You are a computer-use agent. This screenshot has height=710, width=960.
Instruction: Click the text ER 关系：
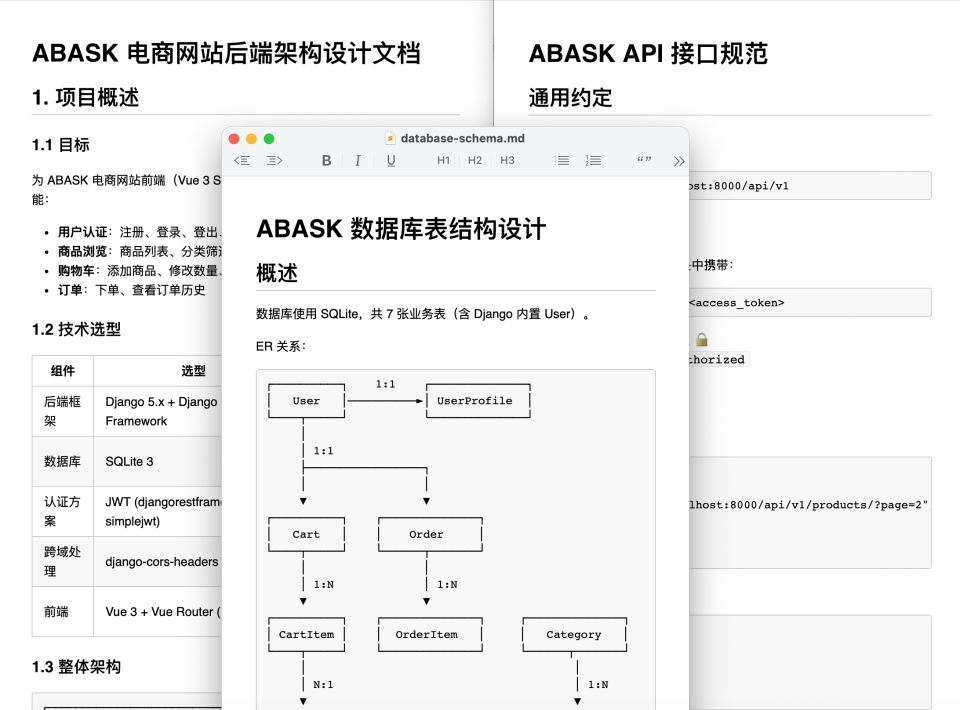tap(281, 346)
